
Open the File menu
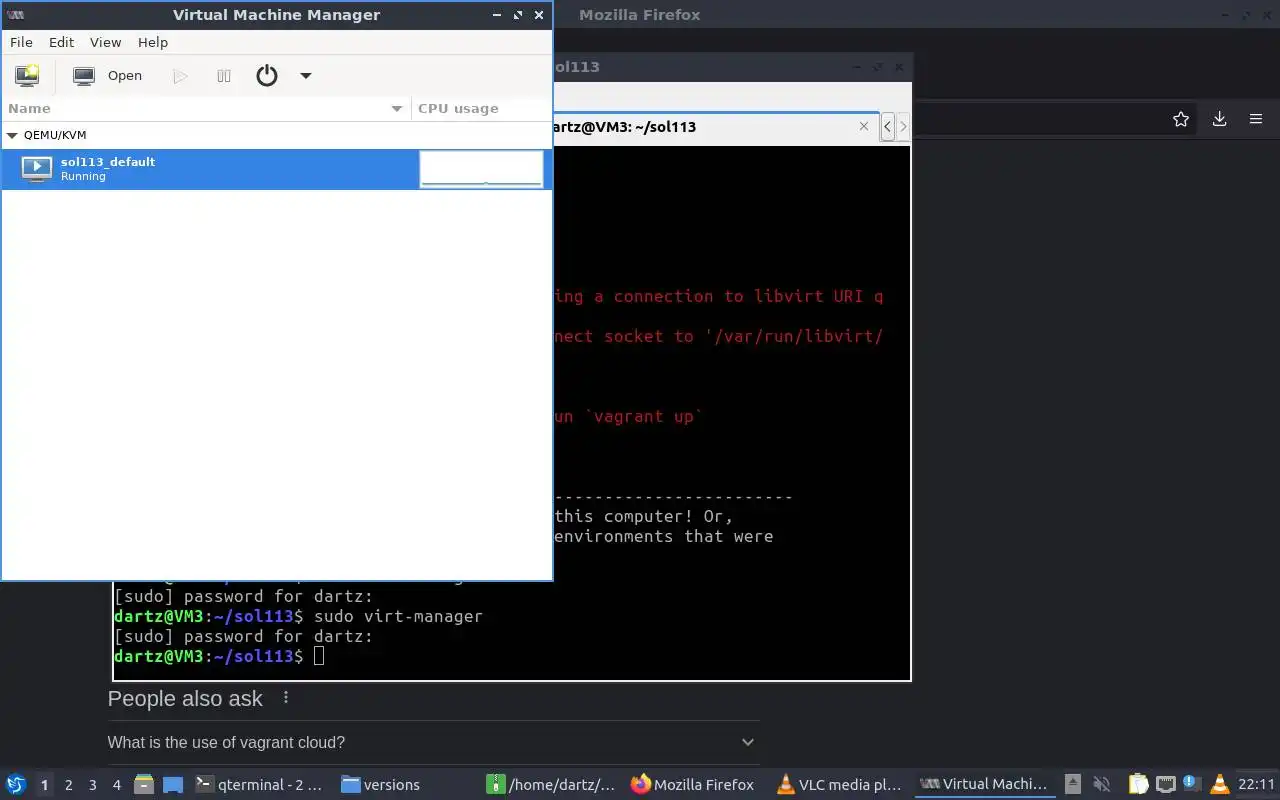[21, 42]
